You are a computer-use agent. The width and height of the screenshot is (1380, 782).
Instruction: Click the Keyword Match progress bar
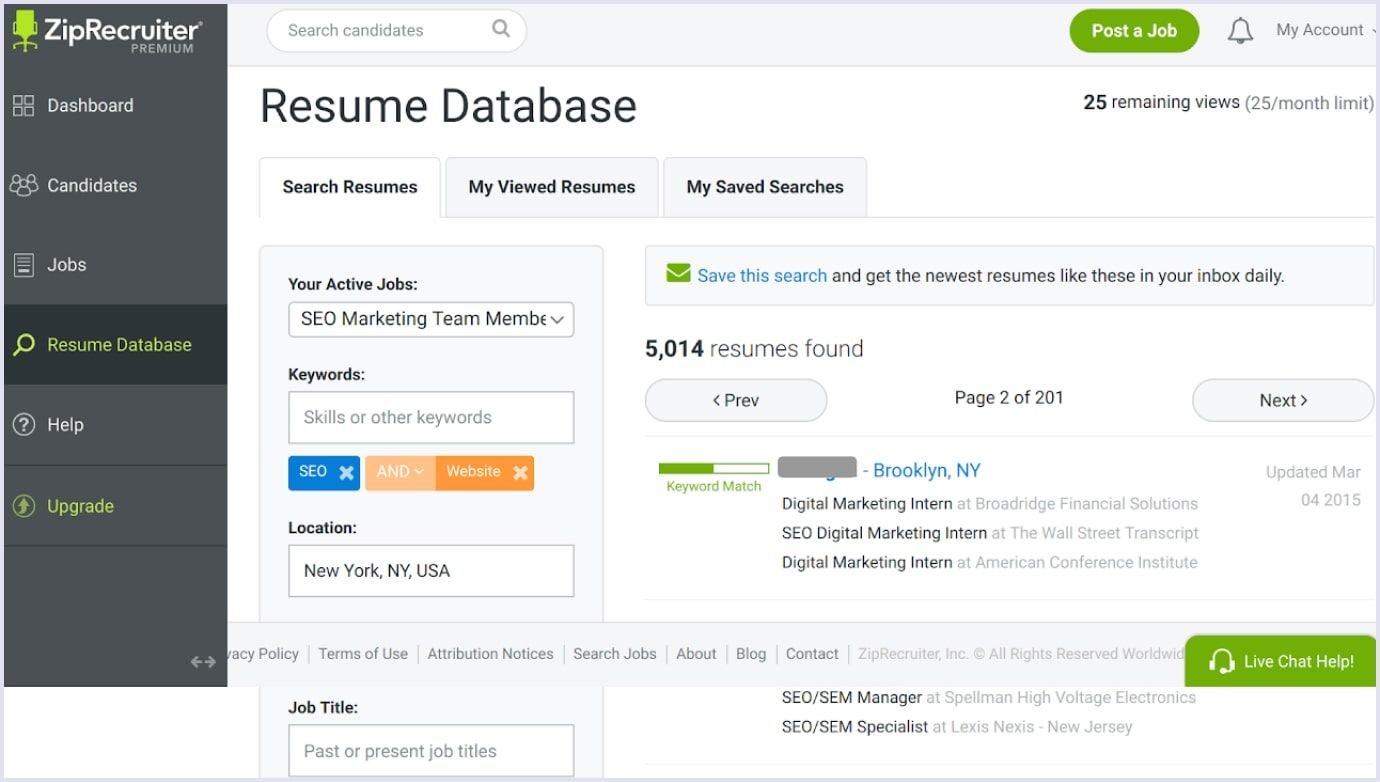coord(714,468)
